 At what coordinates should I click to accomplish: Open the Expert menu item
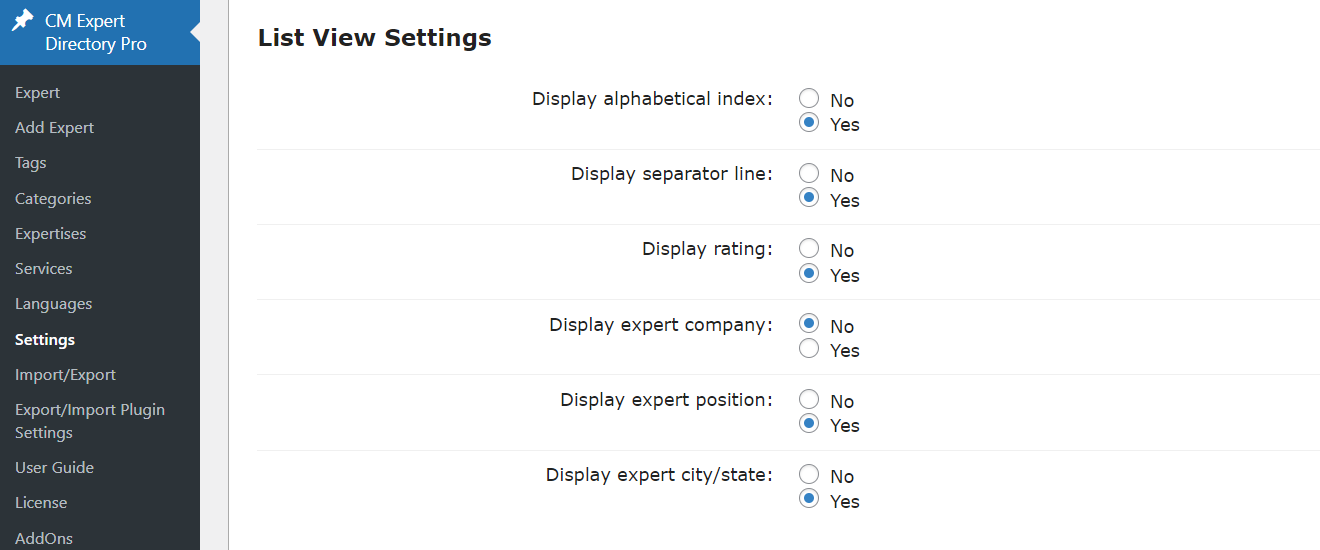point(38,93)
